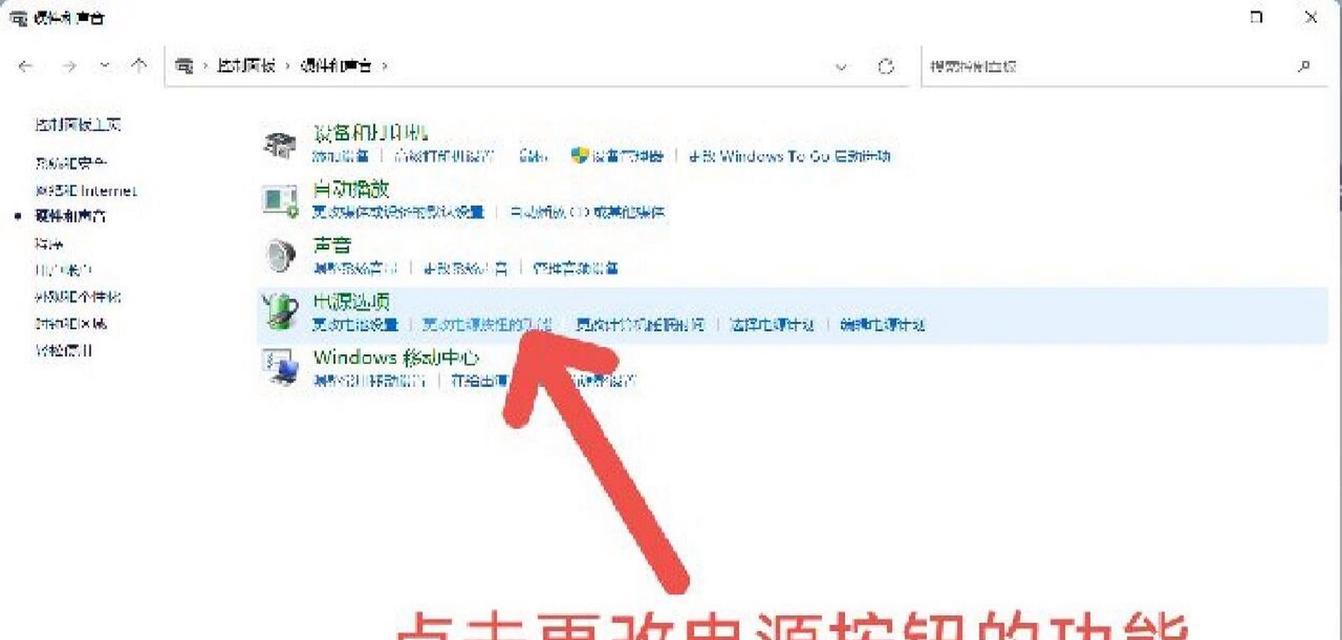
Task: Open the AutoPlay icon
Action: point(280,200)
